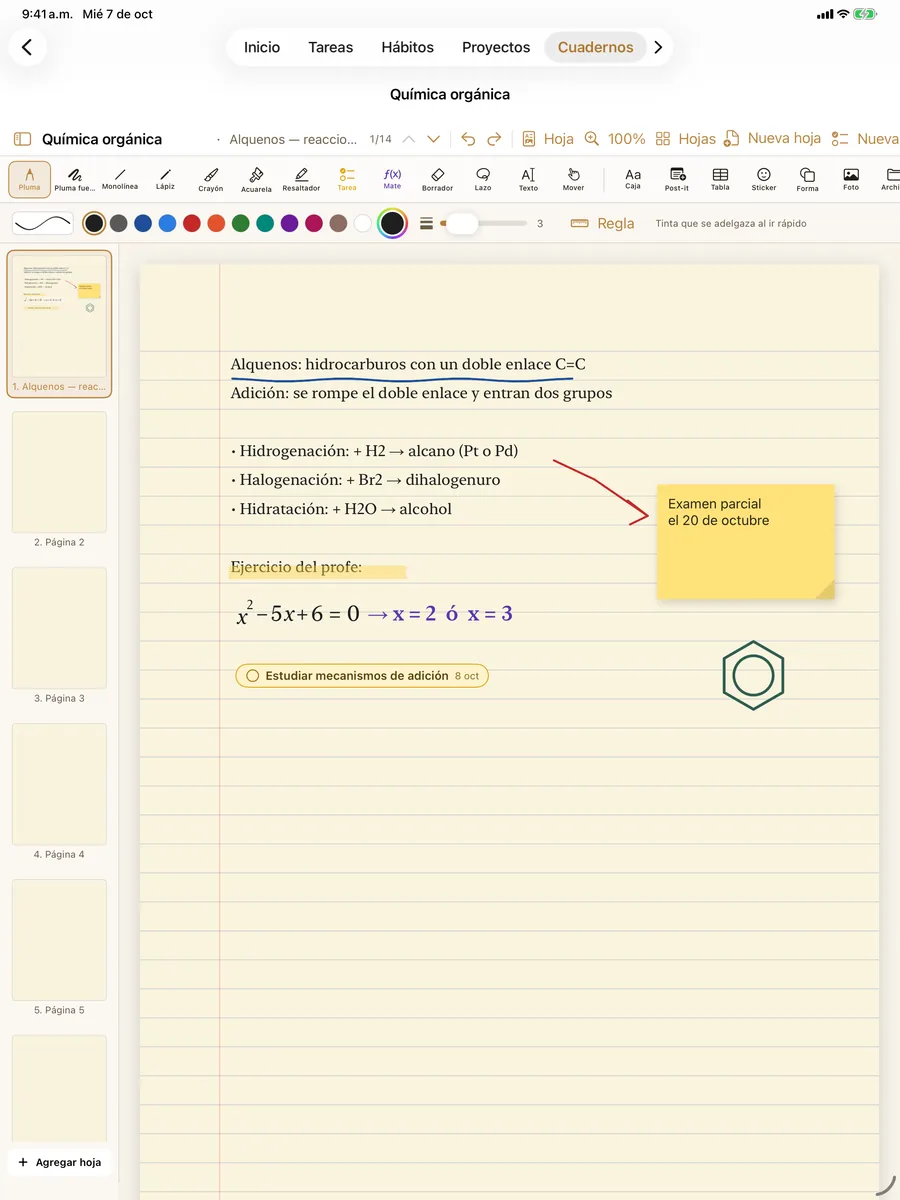Open the page title dropdown 'Alquenos — reaccio...'
Image resolution: width=900 pixels, height=1200 pixels.
tap(293, 139)
